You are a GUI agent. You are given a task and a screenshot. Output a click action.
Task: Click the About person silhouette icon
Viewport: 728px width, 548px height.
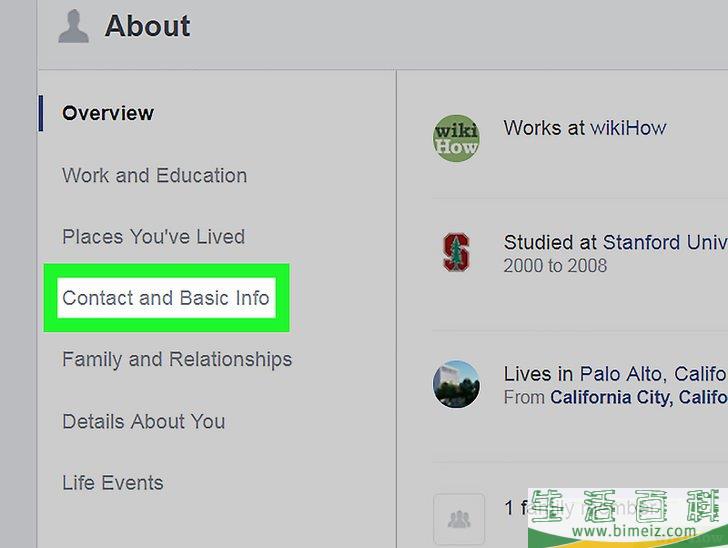click(73, 26)
